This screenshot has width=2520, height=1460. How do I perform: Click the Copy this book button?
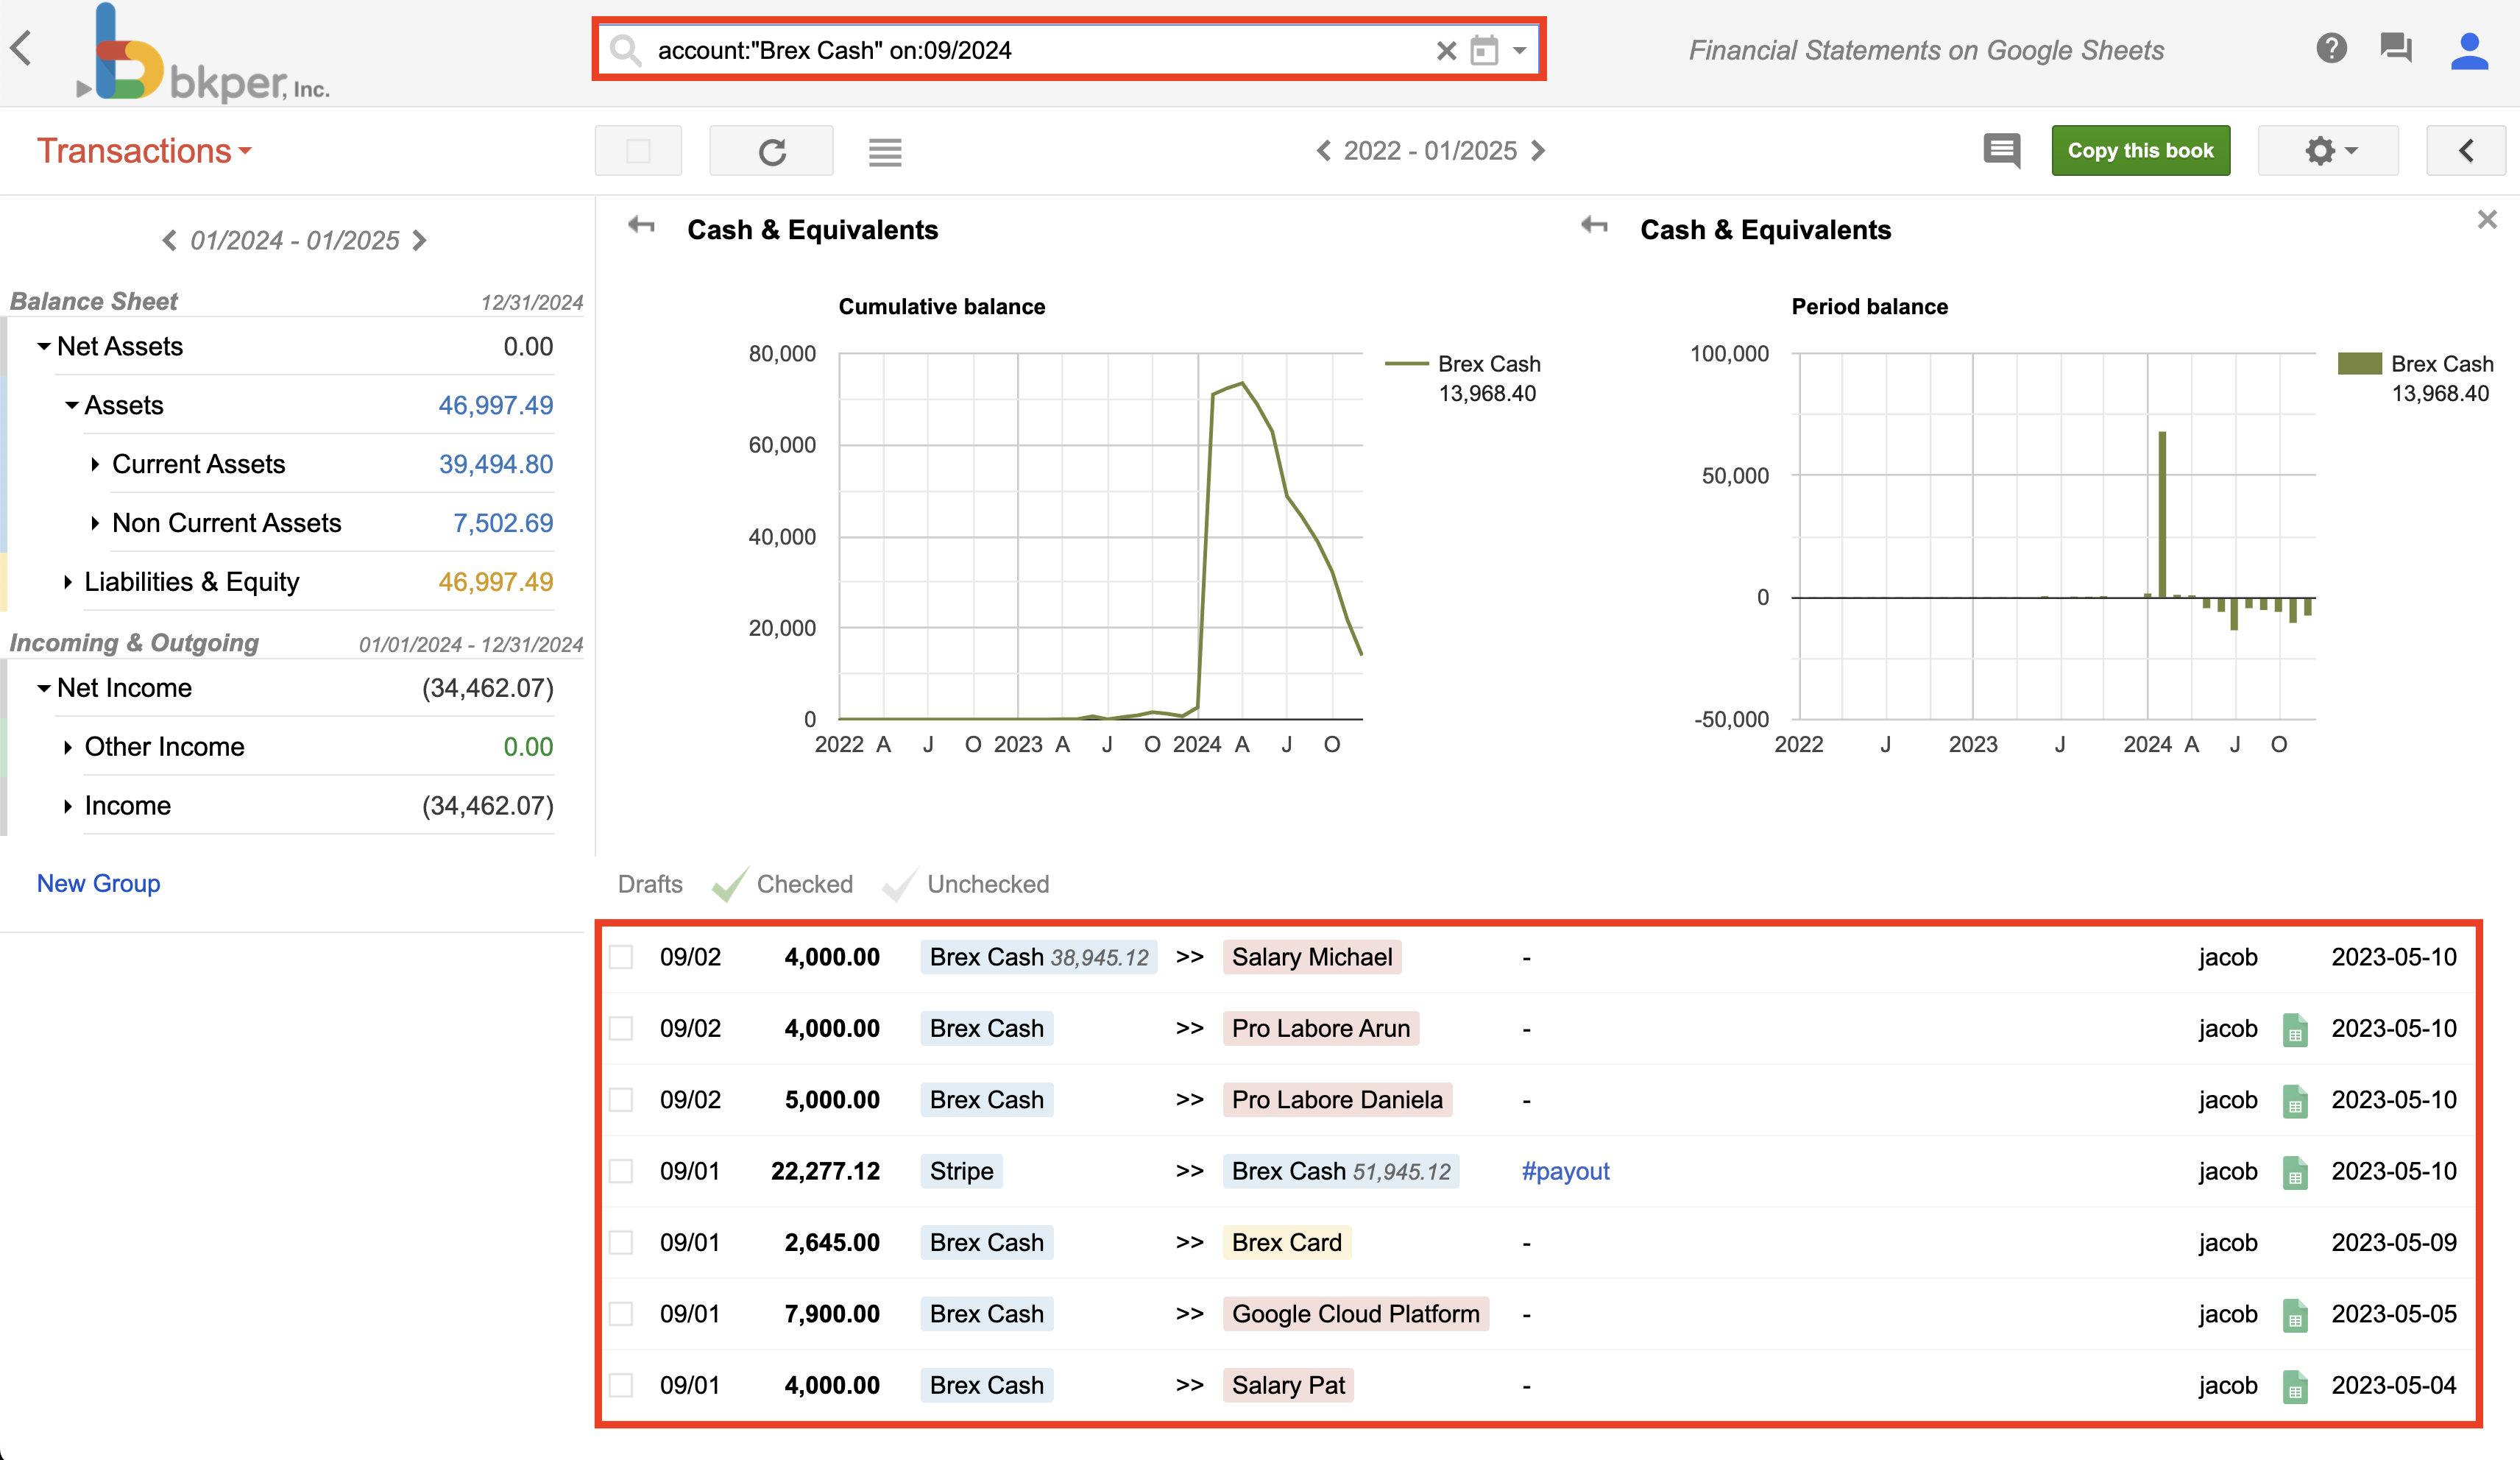coord(2140,150)
